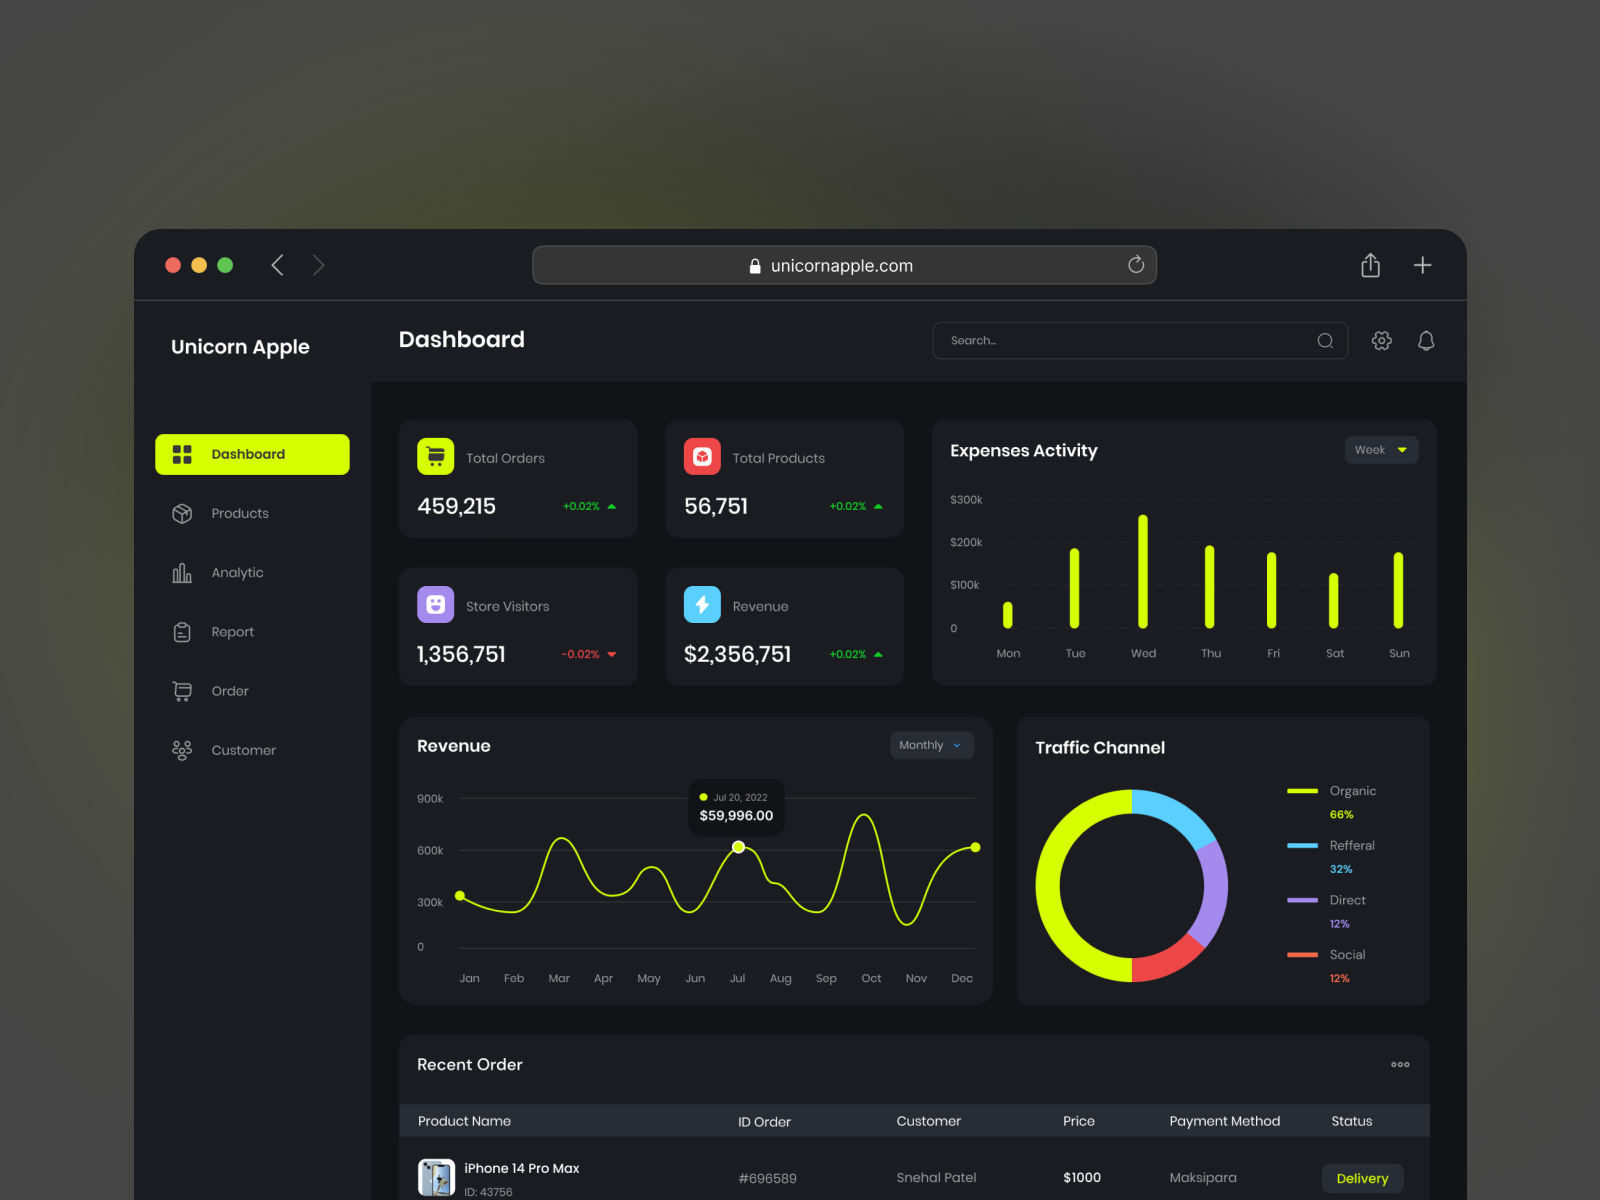Viewport: 1600px width, 1200px height.
Task: Open the Monthly dropdown on Revenue chart
Action: point(930,745)
